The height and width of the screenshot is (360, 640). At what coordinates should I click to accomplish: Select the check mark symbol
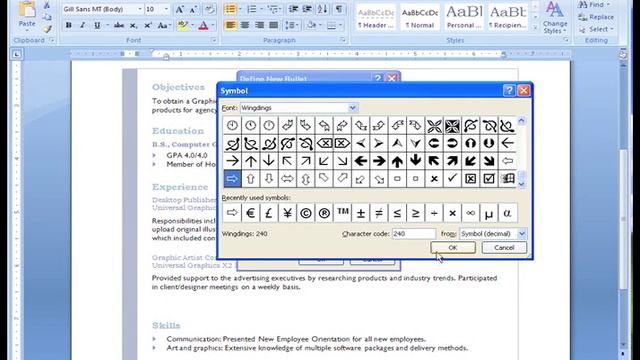click(452, 178)
